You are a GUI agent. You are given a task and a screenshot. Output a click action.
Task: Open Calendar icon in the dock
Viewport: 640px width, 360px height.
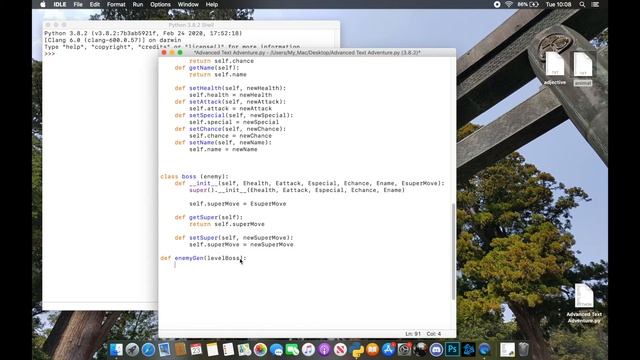(x=196, y=349)
